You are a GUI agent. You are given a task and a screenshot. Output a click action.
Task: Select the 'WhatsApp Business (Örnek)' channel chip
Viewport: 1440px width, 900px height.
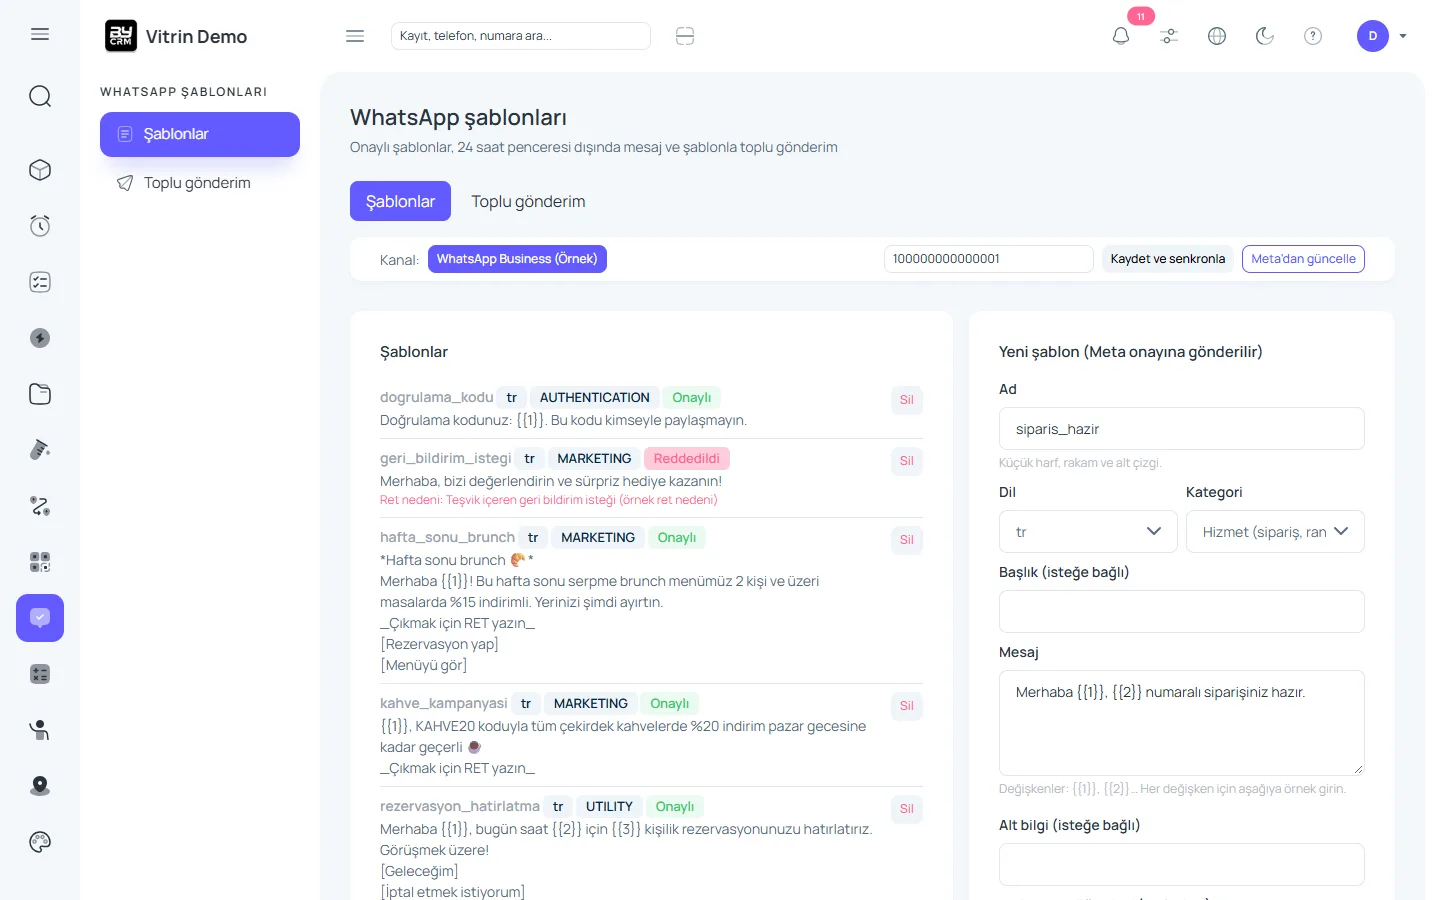click(x=517, y=259)
